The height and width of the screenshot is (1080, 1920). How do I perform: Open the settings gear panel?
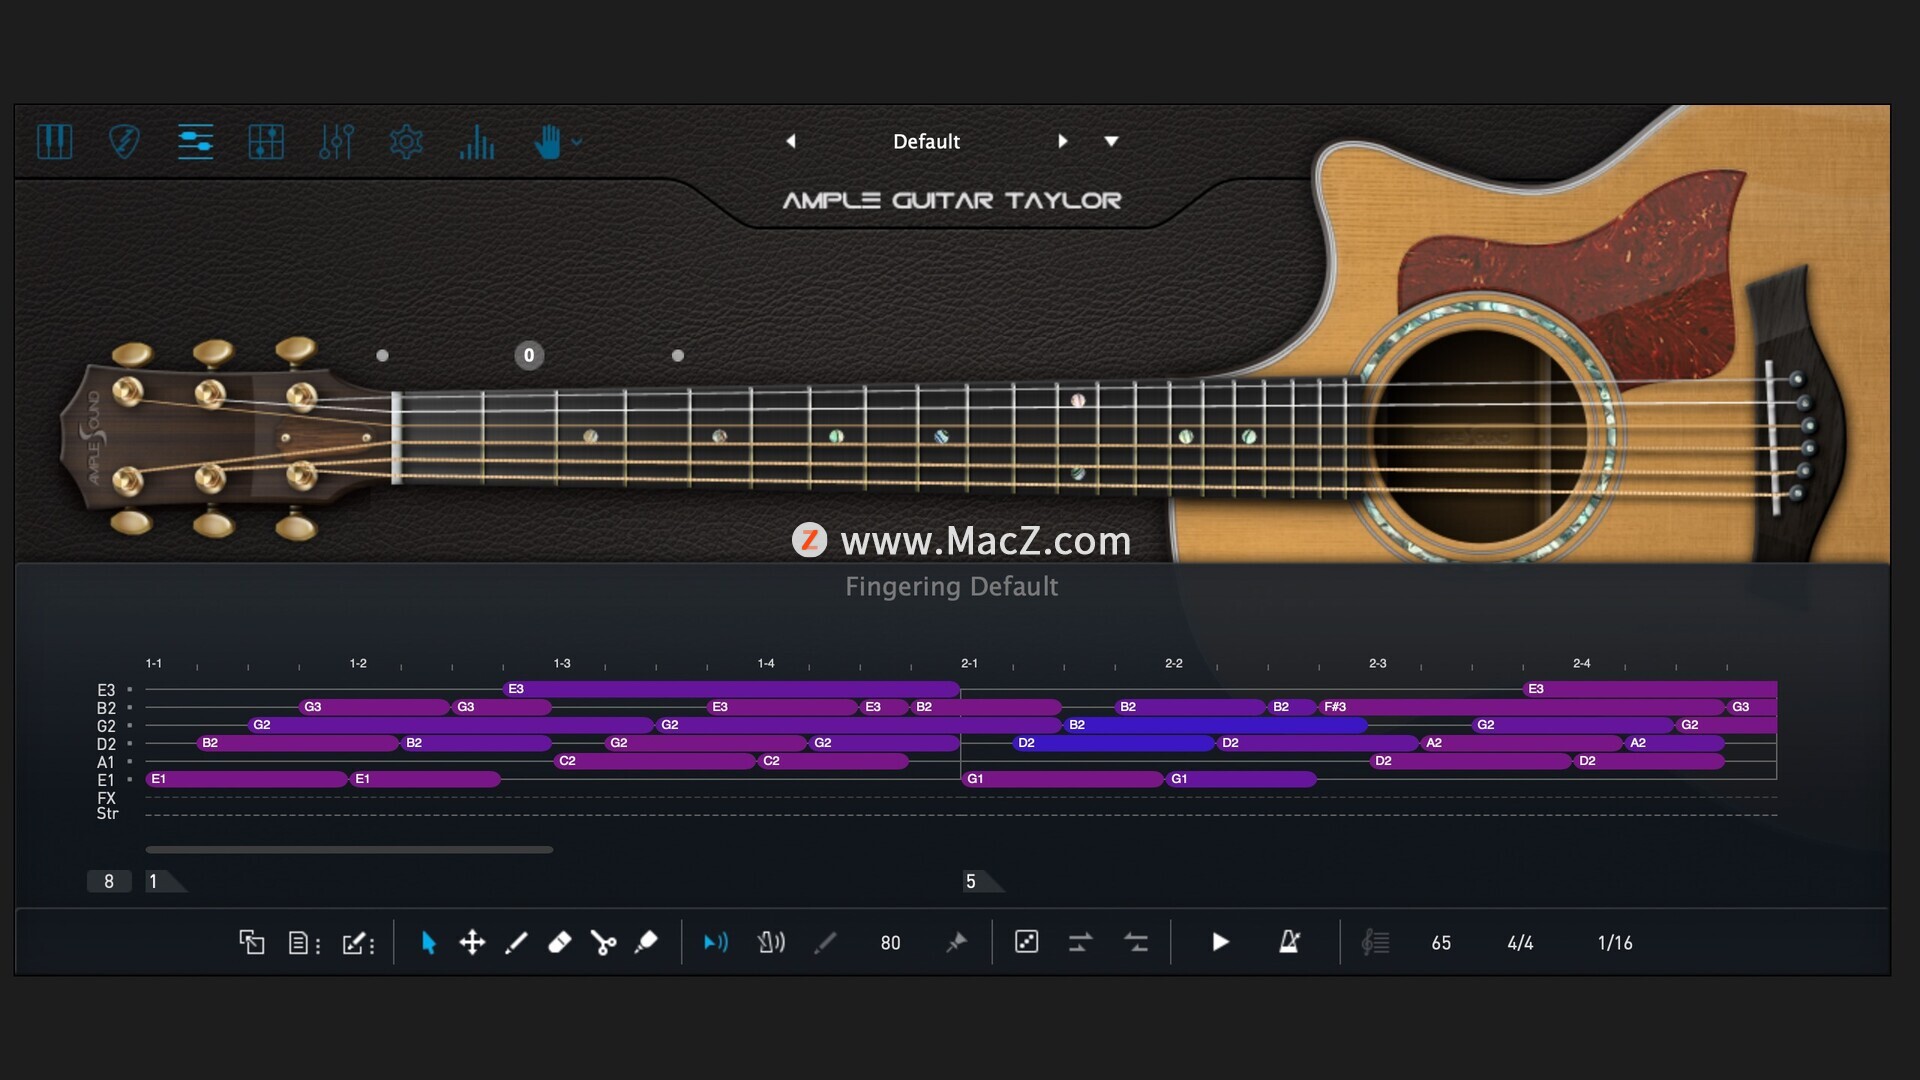(406, 142)
